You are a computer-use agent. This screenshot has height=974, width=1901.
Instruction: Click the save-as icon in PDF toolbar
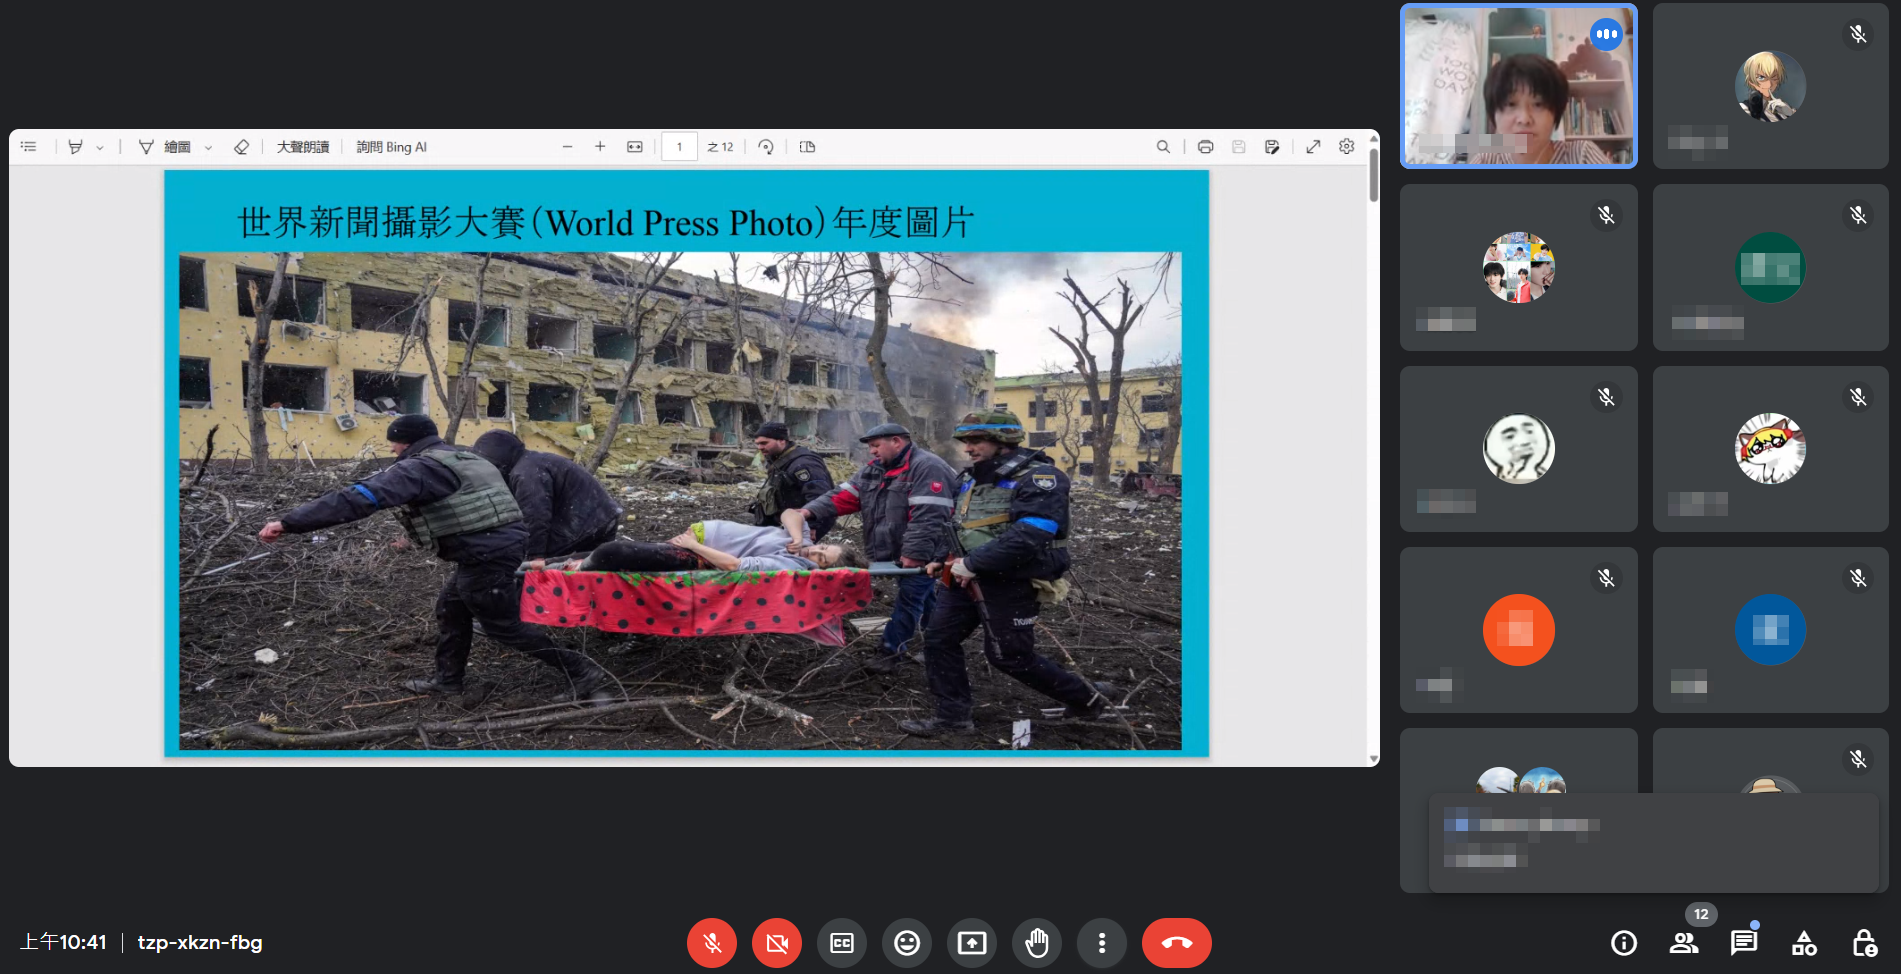pos(1272,147)
